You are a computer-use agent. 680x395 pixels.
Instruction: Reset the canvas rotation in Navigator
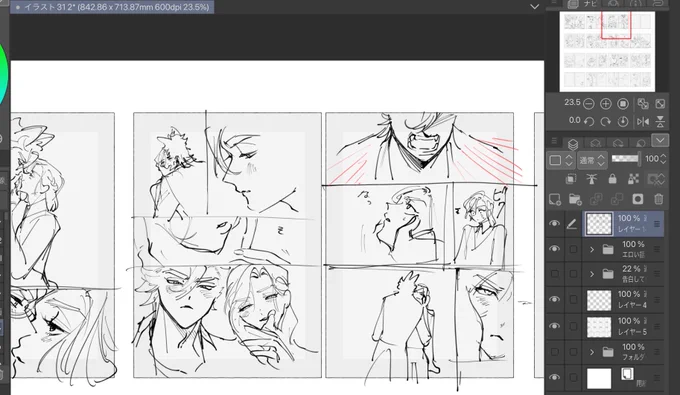point(623,122)
